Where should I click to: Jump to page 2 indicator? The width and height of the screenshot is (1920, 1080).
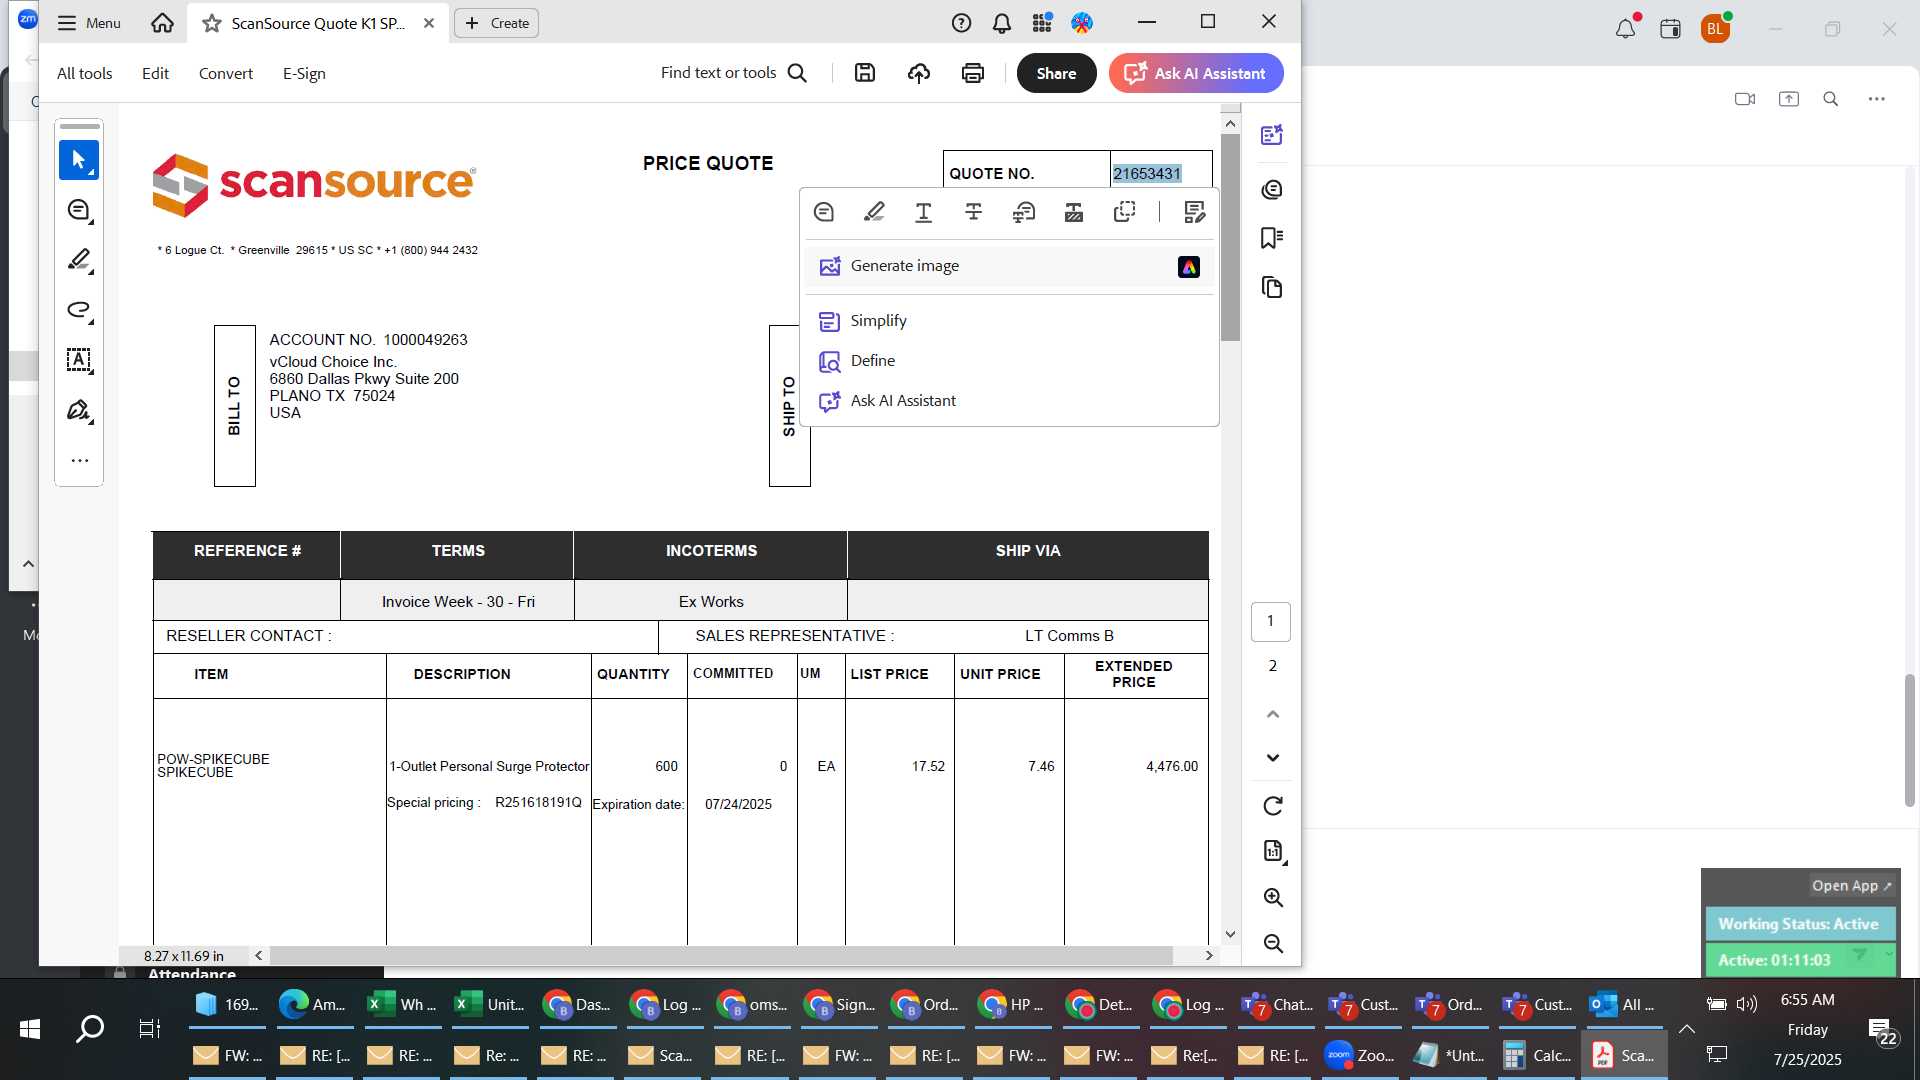click(x=1272, y=666)
